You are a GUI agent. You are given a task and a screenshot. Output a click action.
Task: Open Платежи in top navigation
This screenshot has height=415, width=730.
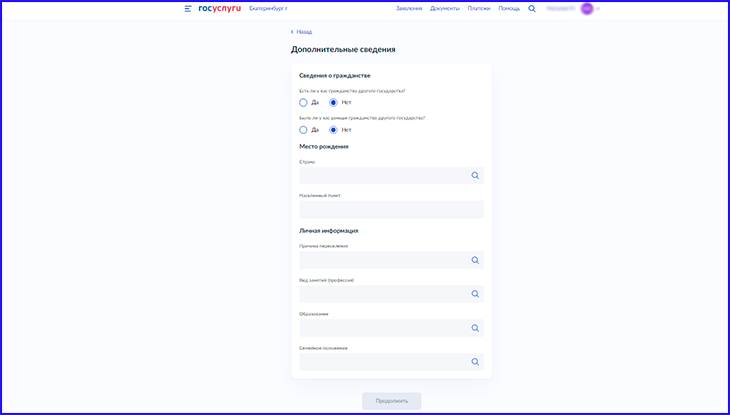[x=479, y=8]
